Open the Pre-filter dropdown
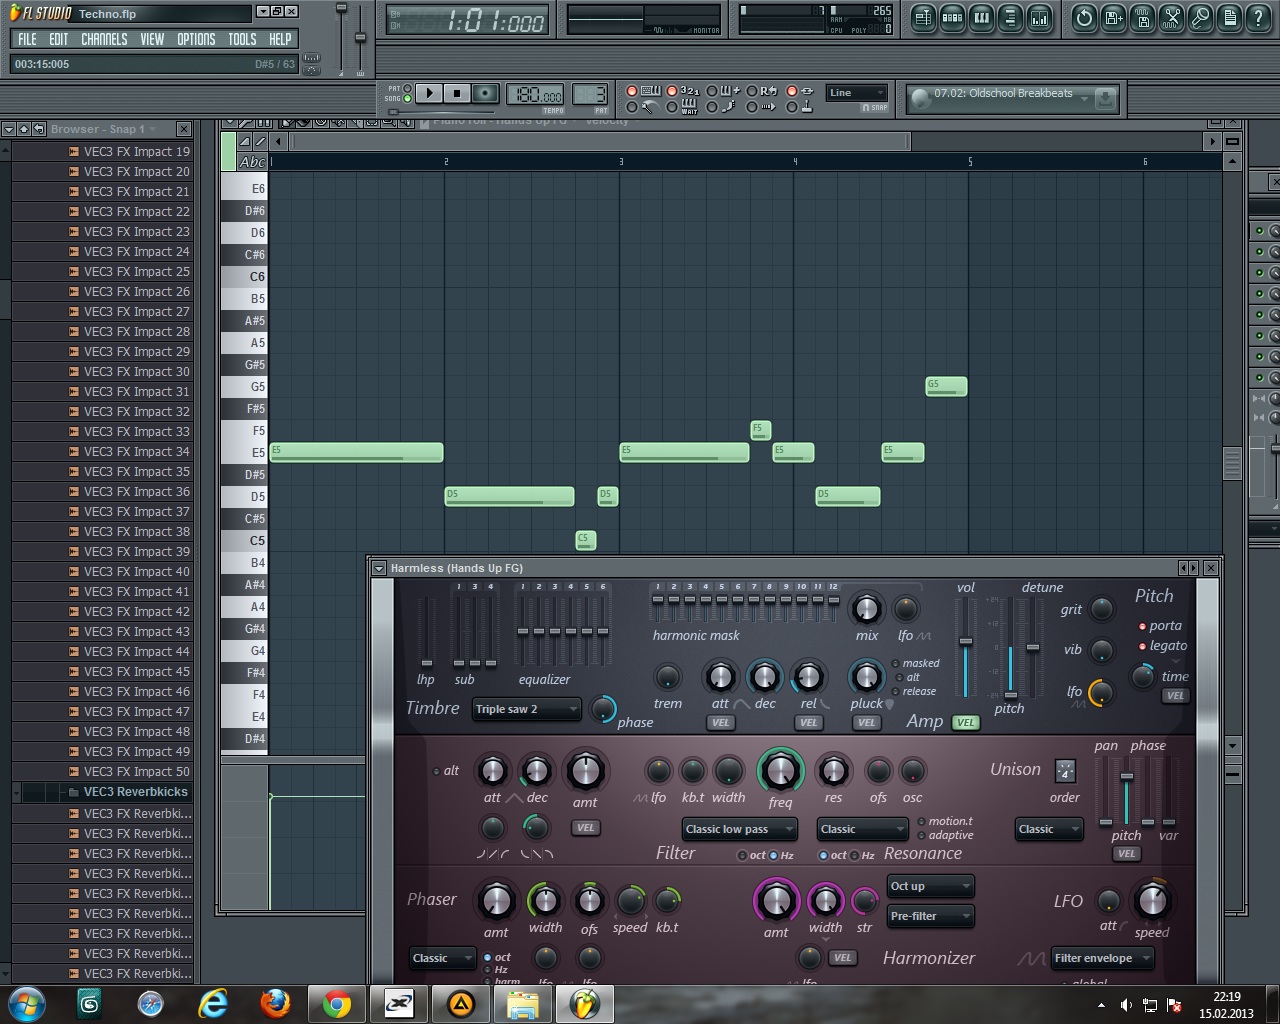The image size is (1280, 1024). coord(930,916)
